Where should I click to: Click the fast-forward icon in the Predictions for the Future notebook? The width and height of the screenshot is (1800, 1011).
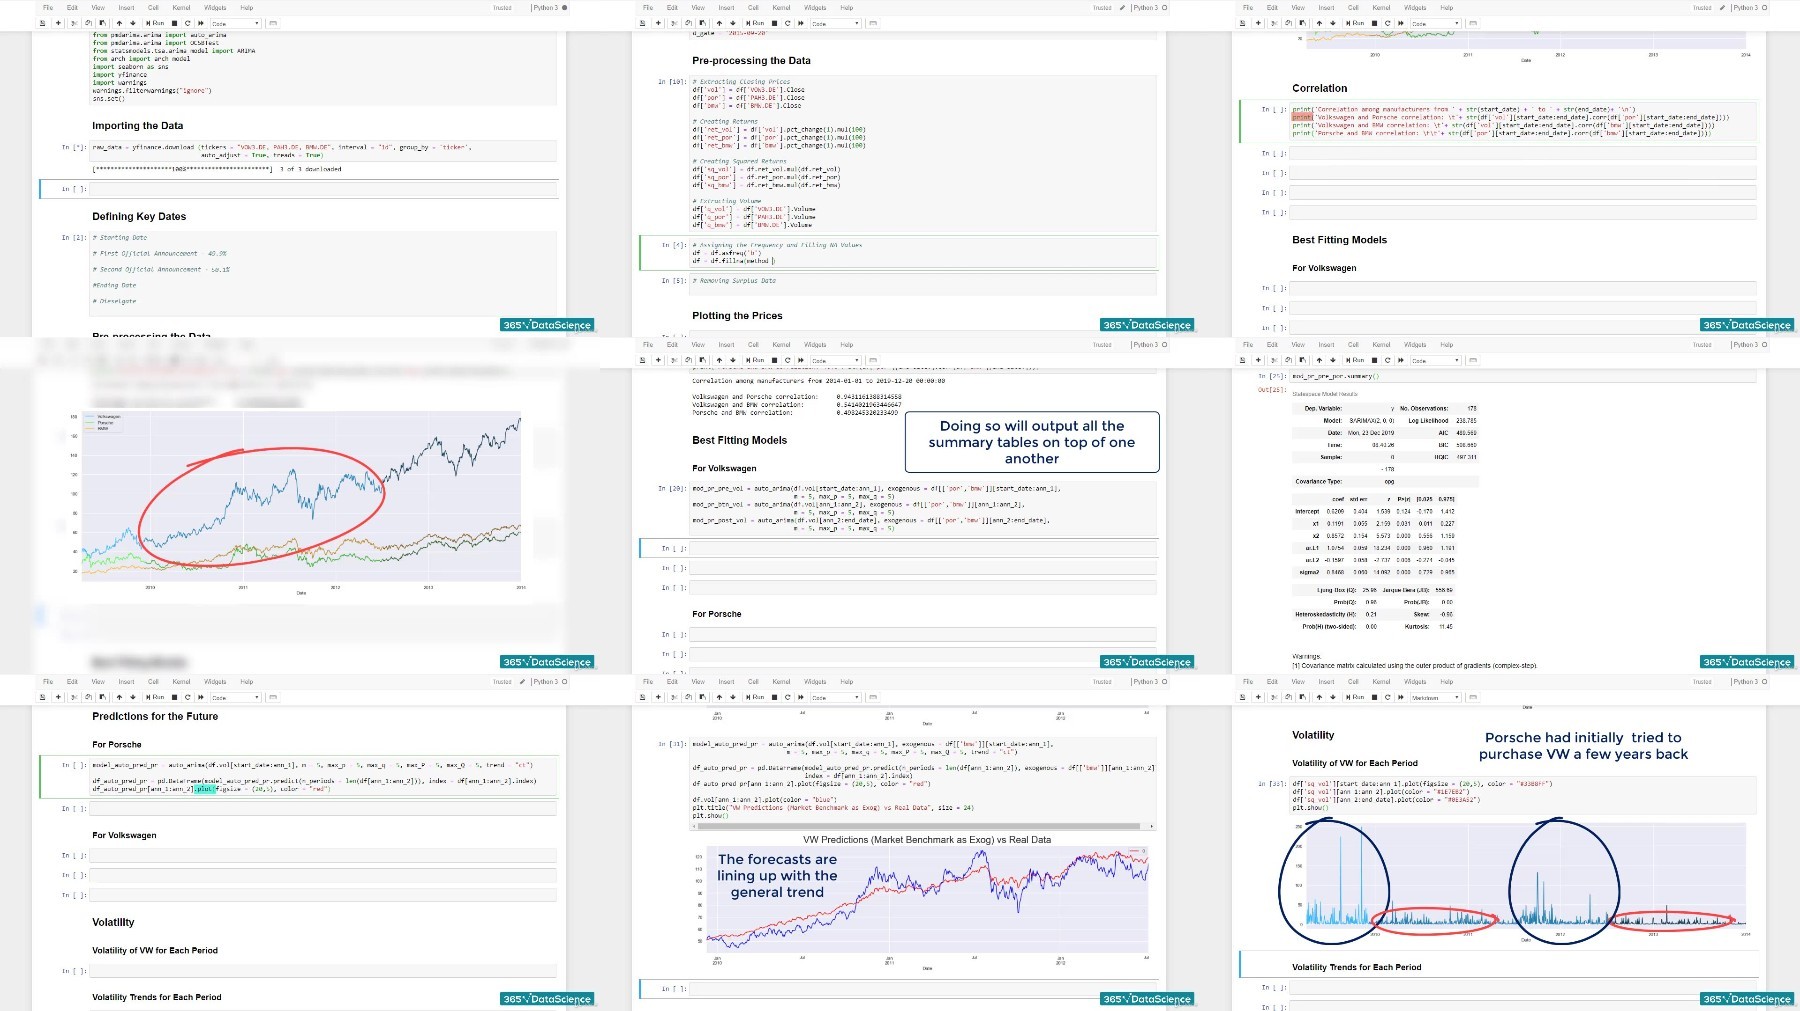(201, 697)
